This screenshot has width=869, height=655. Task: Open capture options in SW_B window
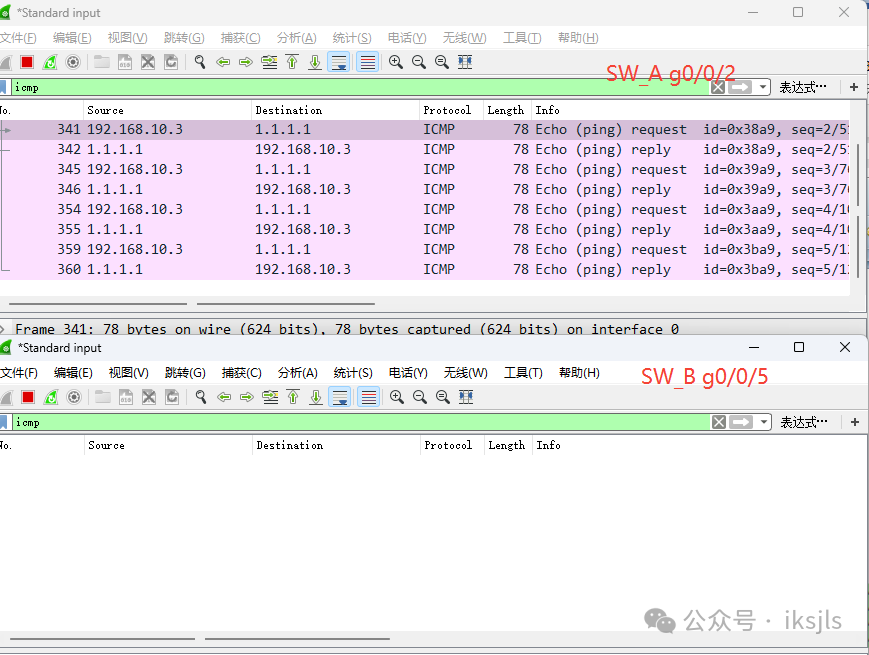[x=74, y=397]
